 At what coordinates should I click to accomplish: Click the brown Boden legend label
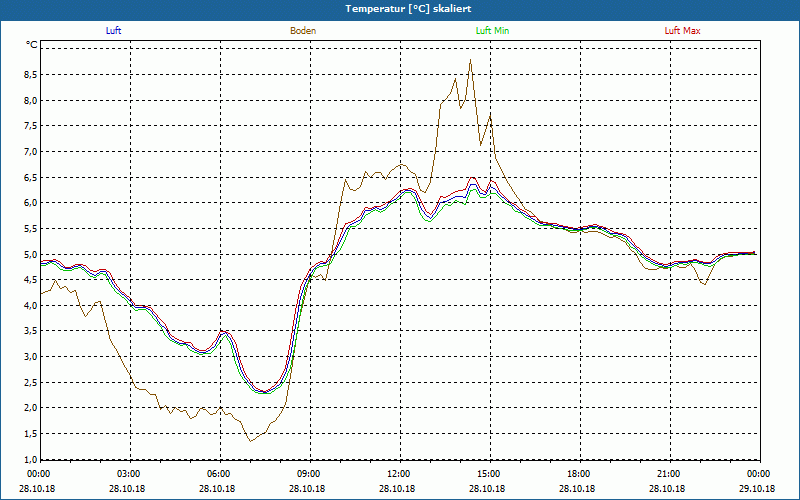pos(303,31)
